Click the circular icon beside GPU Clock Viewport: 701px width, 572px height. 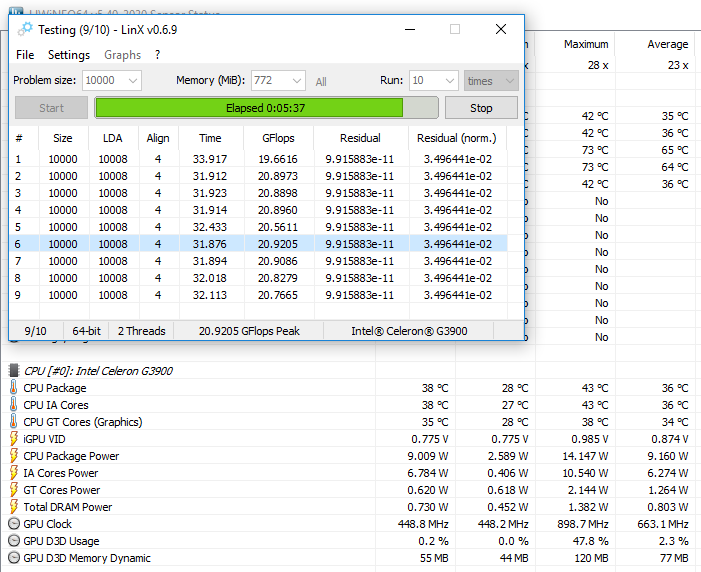click(x=14, y=524)
